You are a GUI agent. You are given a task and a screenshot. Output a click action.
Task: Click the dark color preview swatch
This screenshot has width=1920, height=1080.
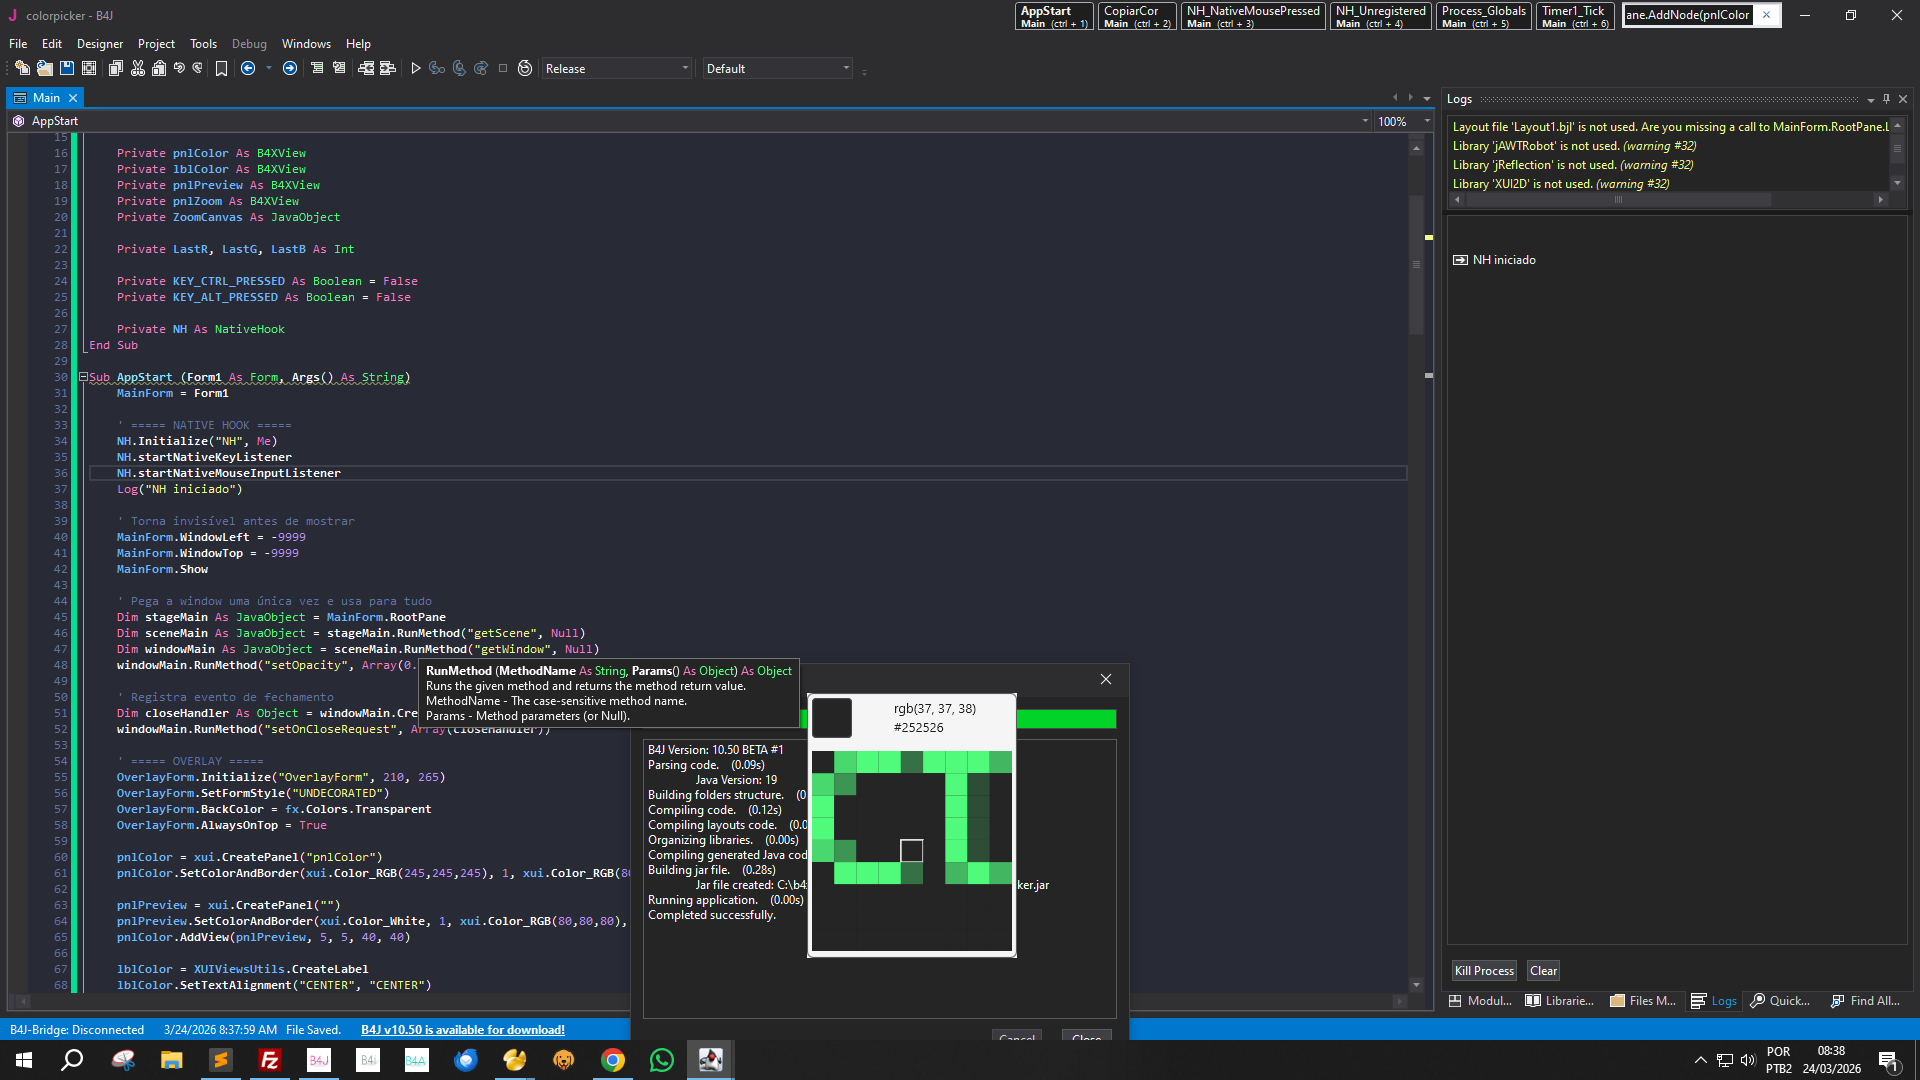coord(831,717)
